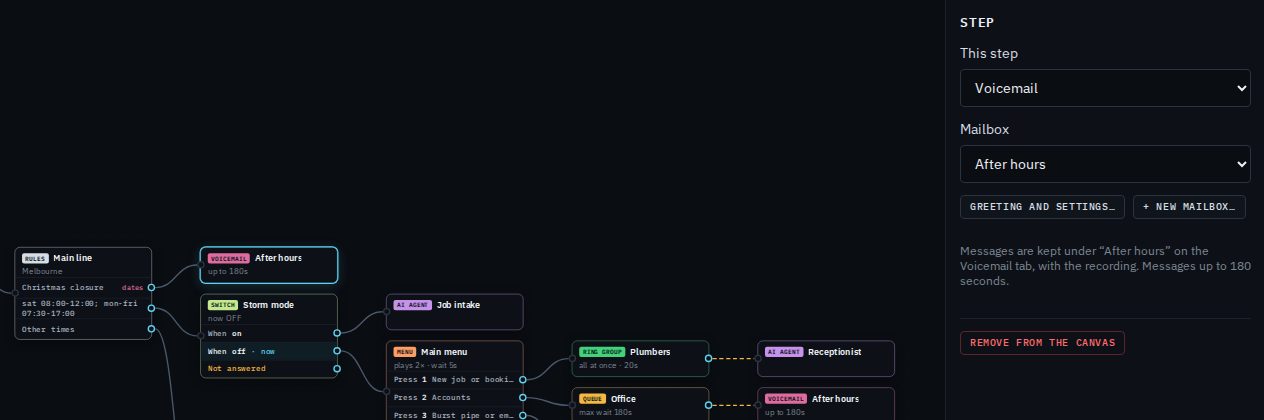This screenshot has height=420, width=1264.
Task: Click the AI AGENT badge on Receptionist node
Action: (x=784, y=352)
